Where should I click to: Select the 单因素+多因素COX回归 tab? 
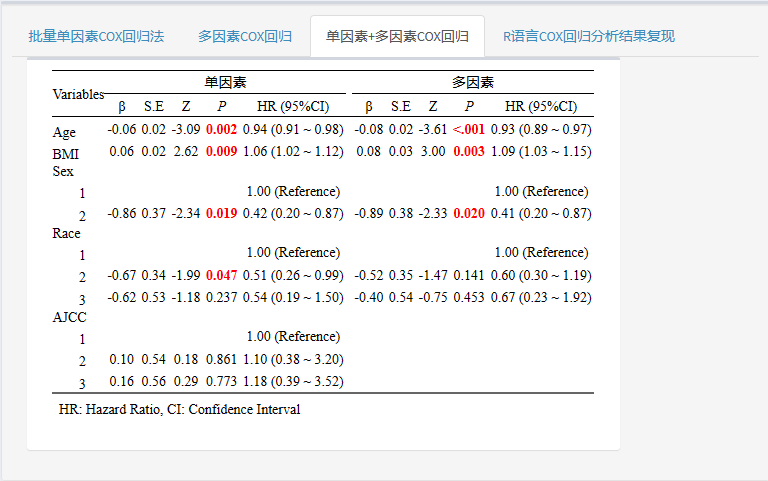[397, 37]
